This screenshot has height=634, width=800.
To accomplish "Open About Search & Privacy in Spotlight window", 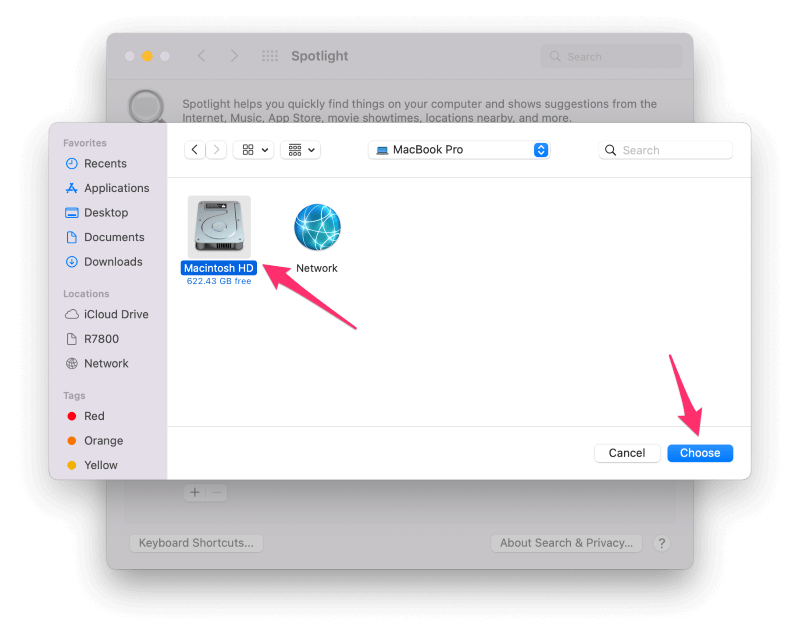I will point(566,543).
